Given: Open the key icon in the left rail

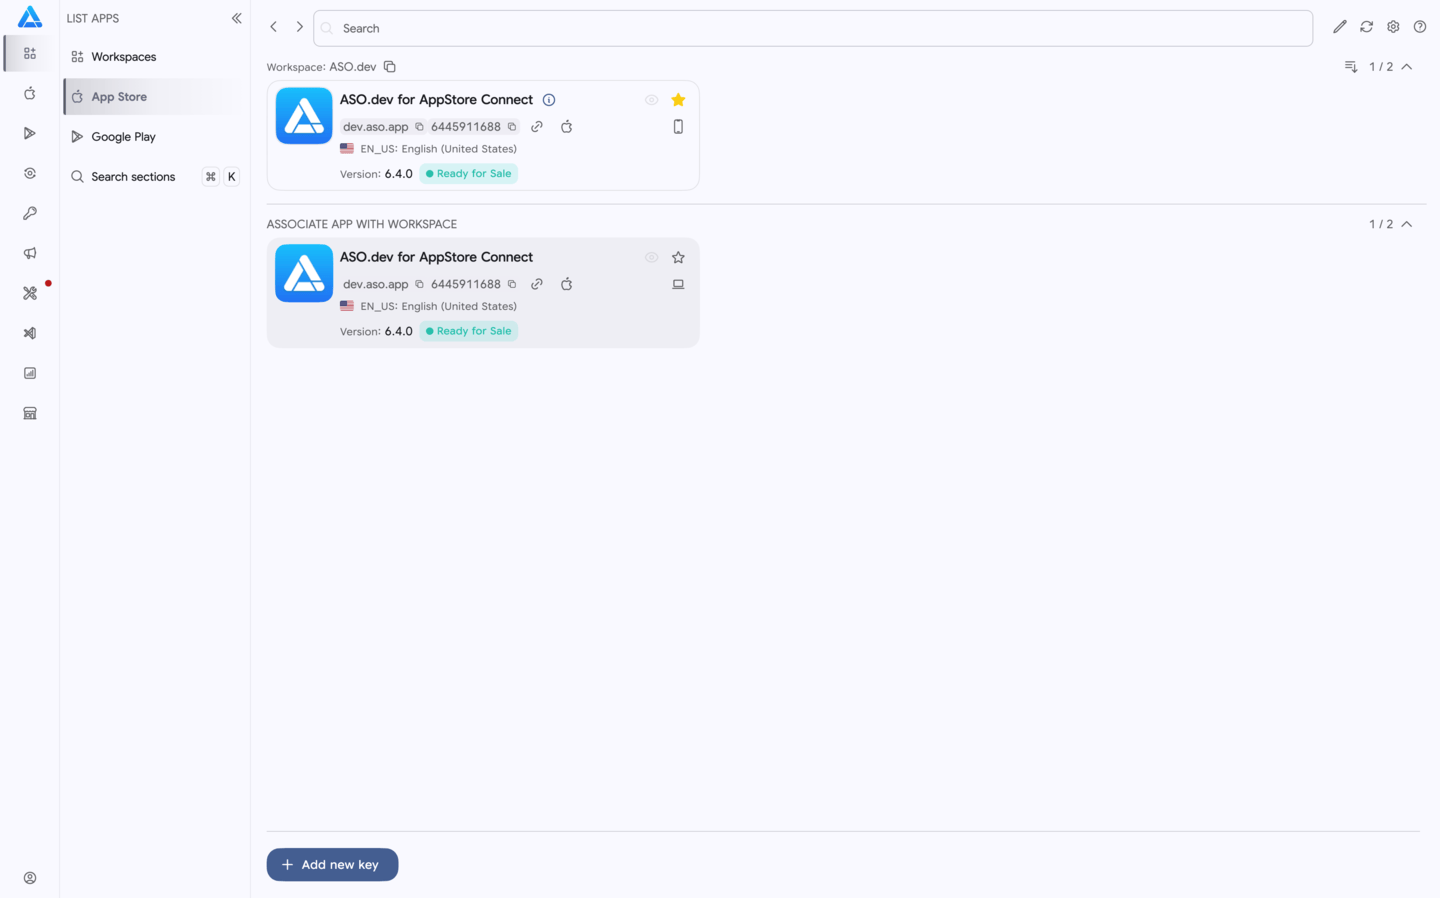Looking at the screenshot, I should (x=30, y=213).
